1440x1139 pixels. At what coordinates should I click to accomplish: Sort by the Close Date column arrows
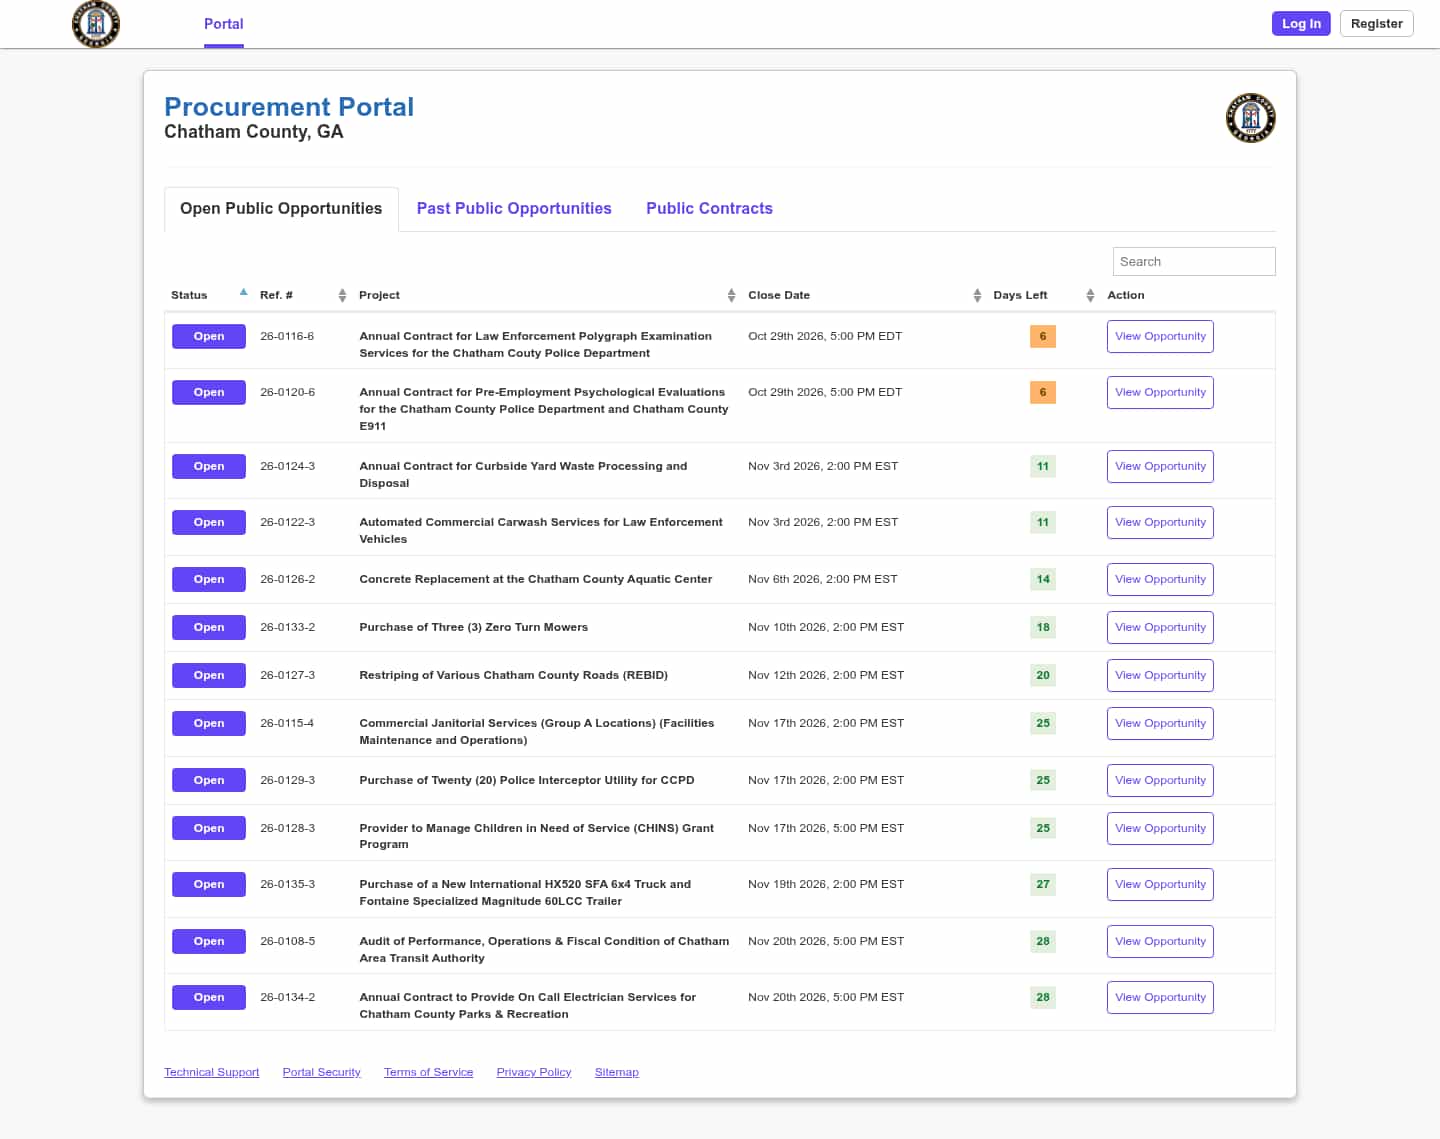click(x=977, y=295)
